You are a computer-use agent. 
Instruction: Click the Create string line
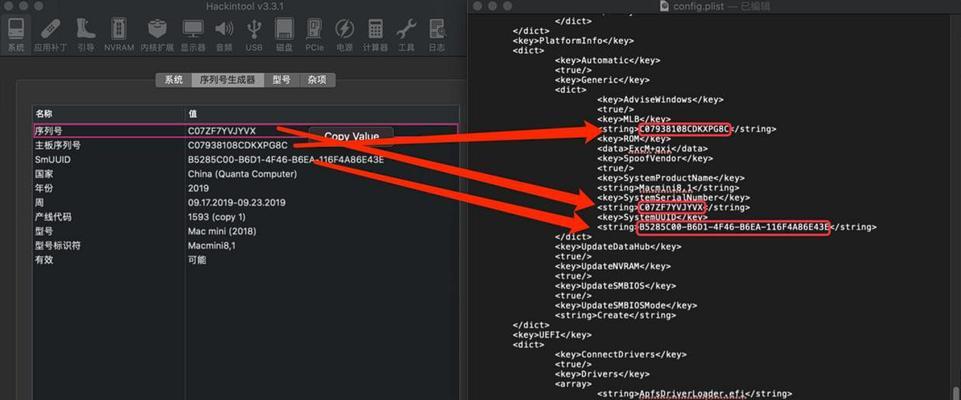click(615, 315)
